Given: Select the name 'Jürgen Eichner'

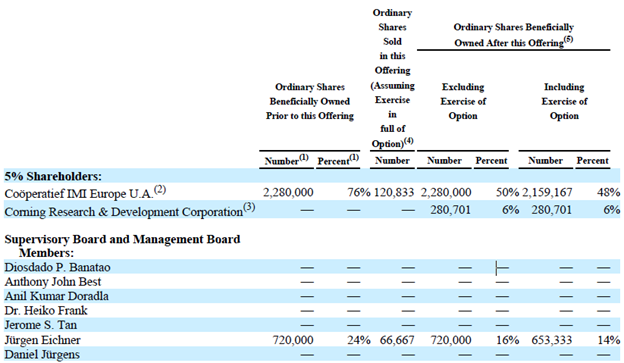Looking at the screenshot, I should [x=43, y=340].
